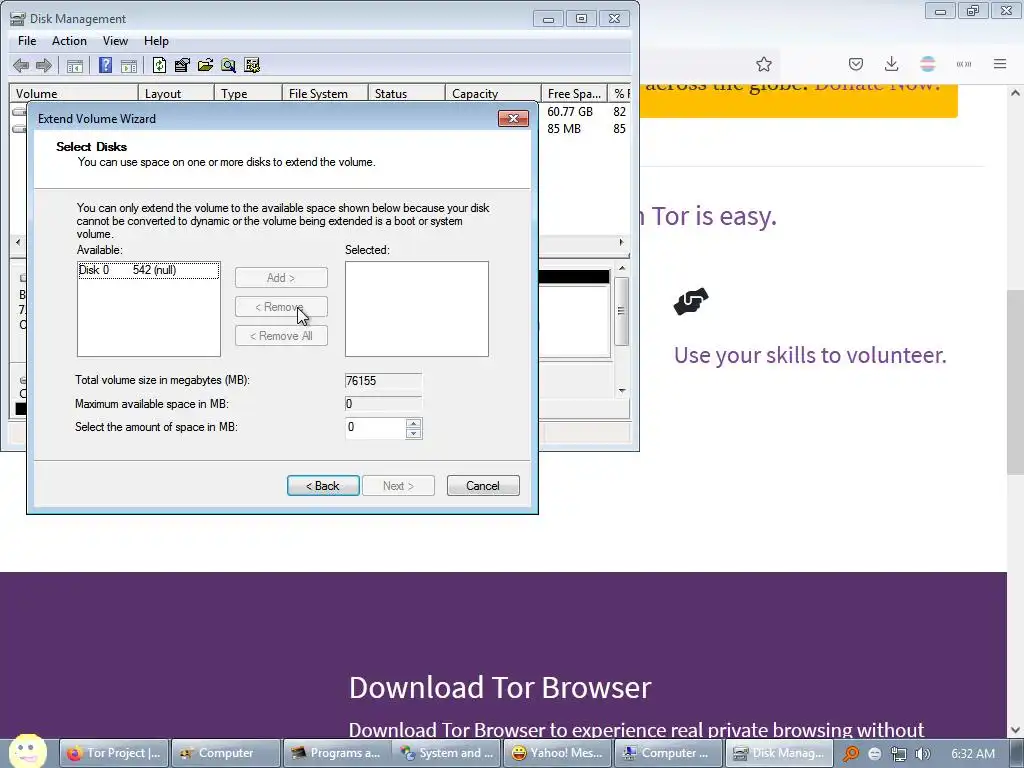
Task: Toggle the console tree pane toolbar icon
Action: point(75,65)
